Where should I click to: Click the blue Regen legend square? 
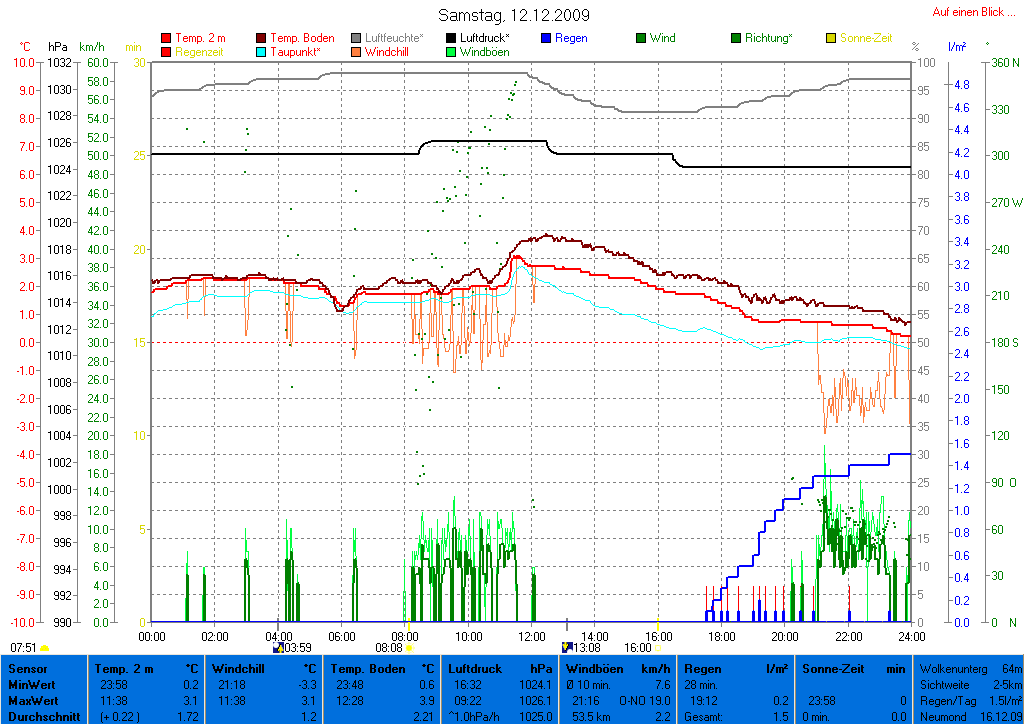tap(546, 38)
